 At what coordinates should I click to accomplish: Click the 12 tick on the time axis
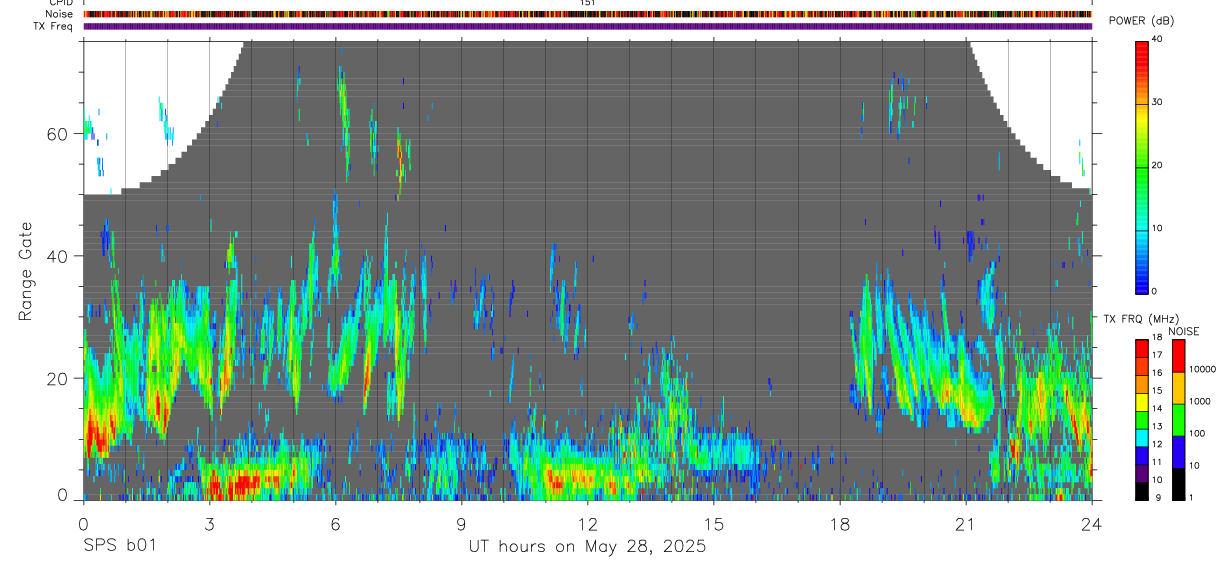pos(587,523)
